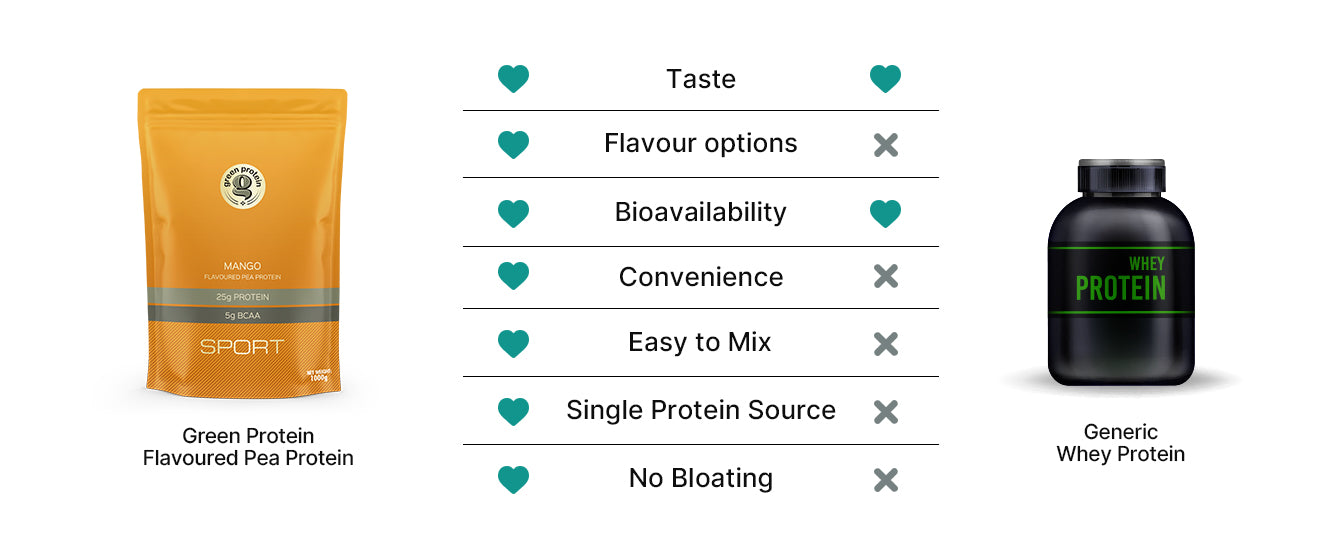Screen dimensions: 1320x558
Task: Click the Green Protein heart beside No Bloating
Action: tap(513, 479)
